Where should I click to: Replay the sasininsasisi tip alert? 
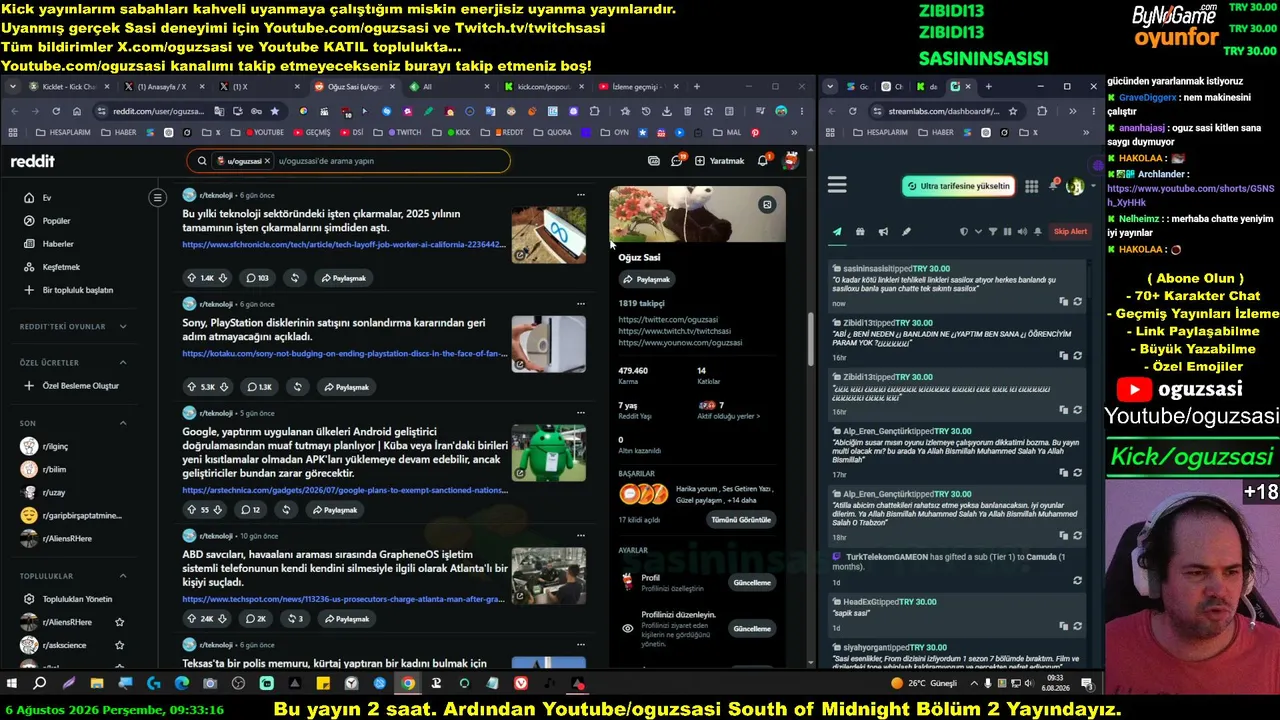click(x=1078, y=301)
